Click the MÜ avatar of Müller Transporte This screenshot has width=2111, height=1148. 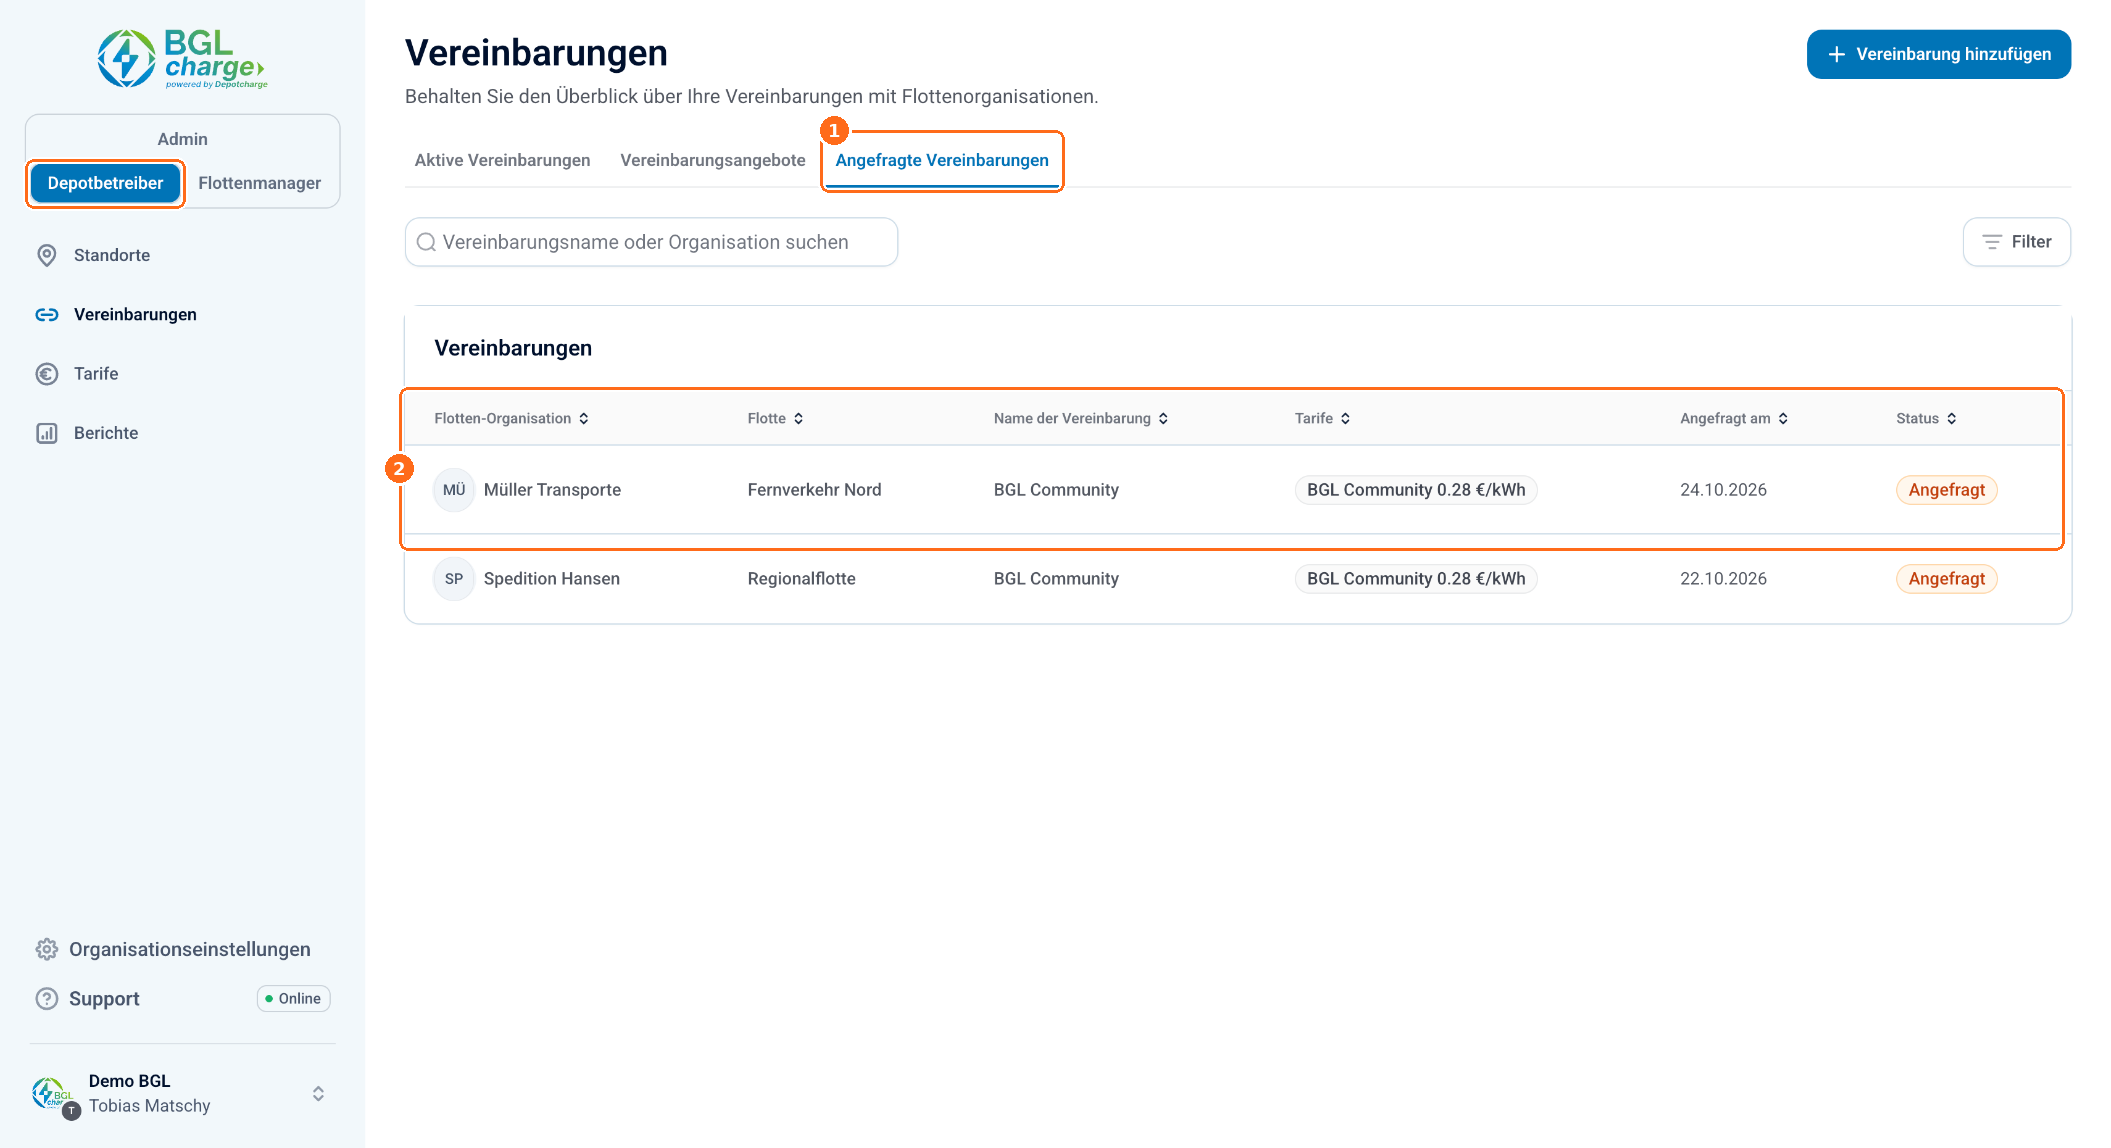click(x=454, y=490)
